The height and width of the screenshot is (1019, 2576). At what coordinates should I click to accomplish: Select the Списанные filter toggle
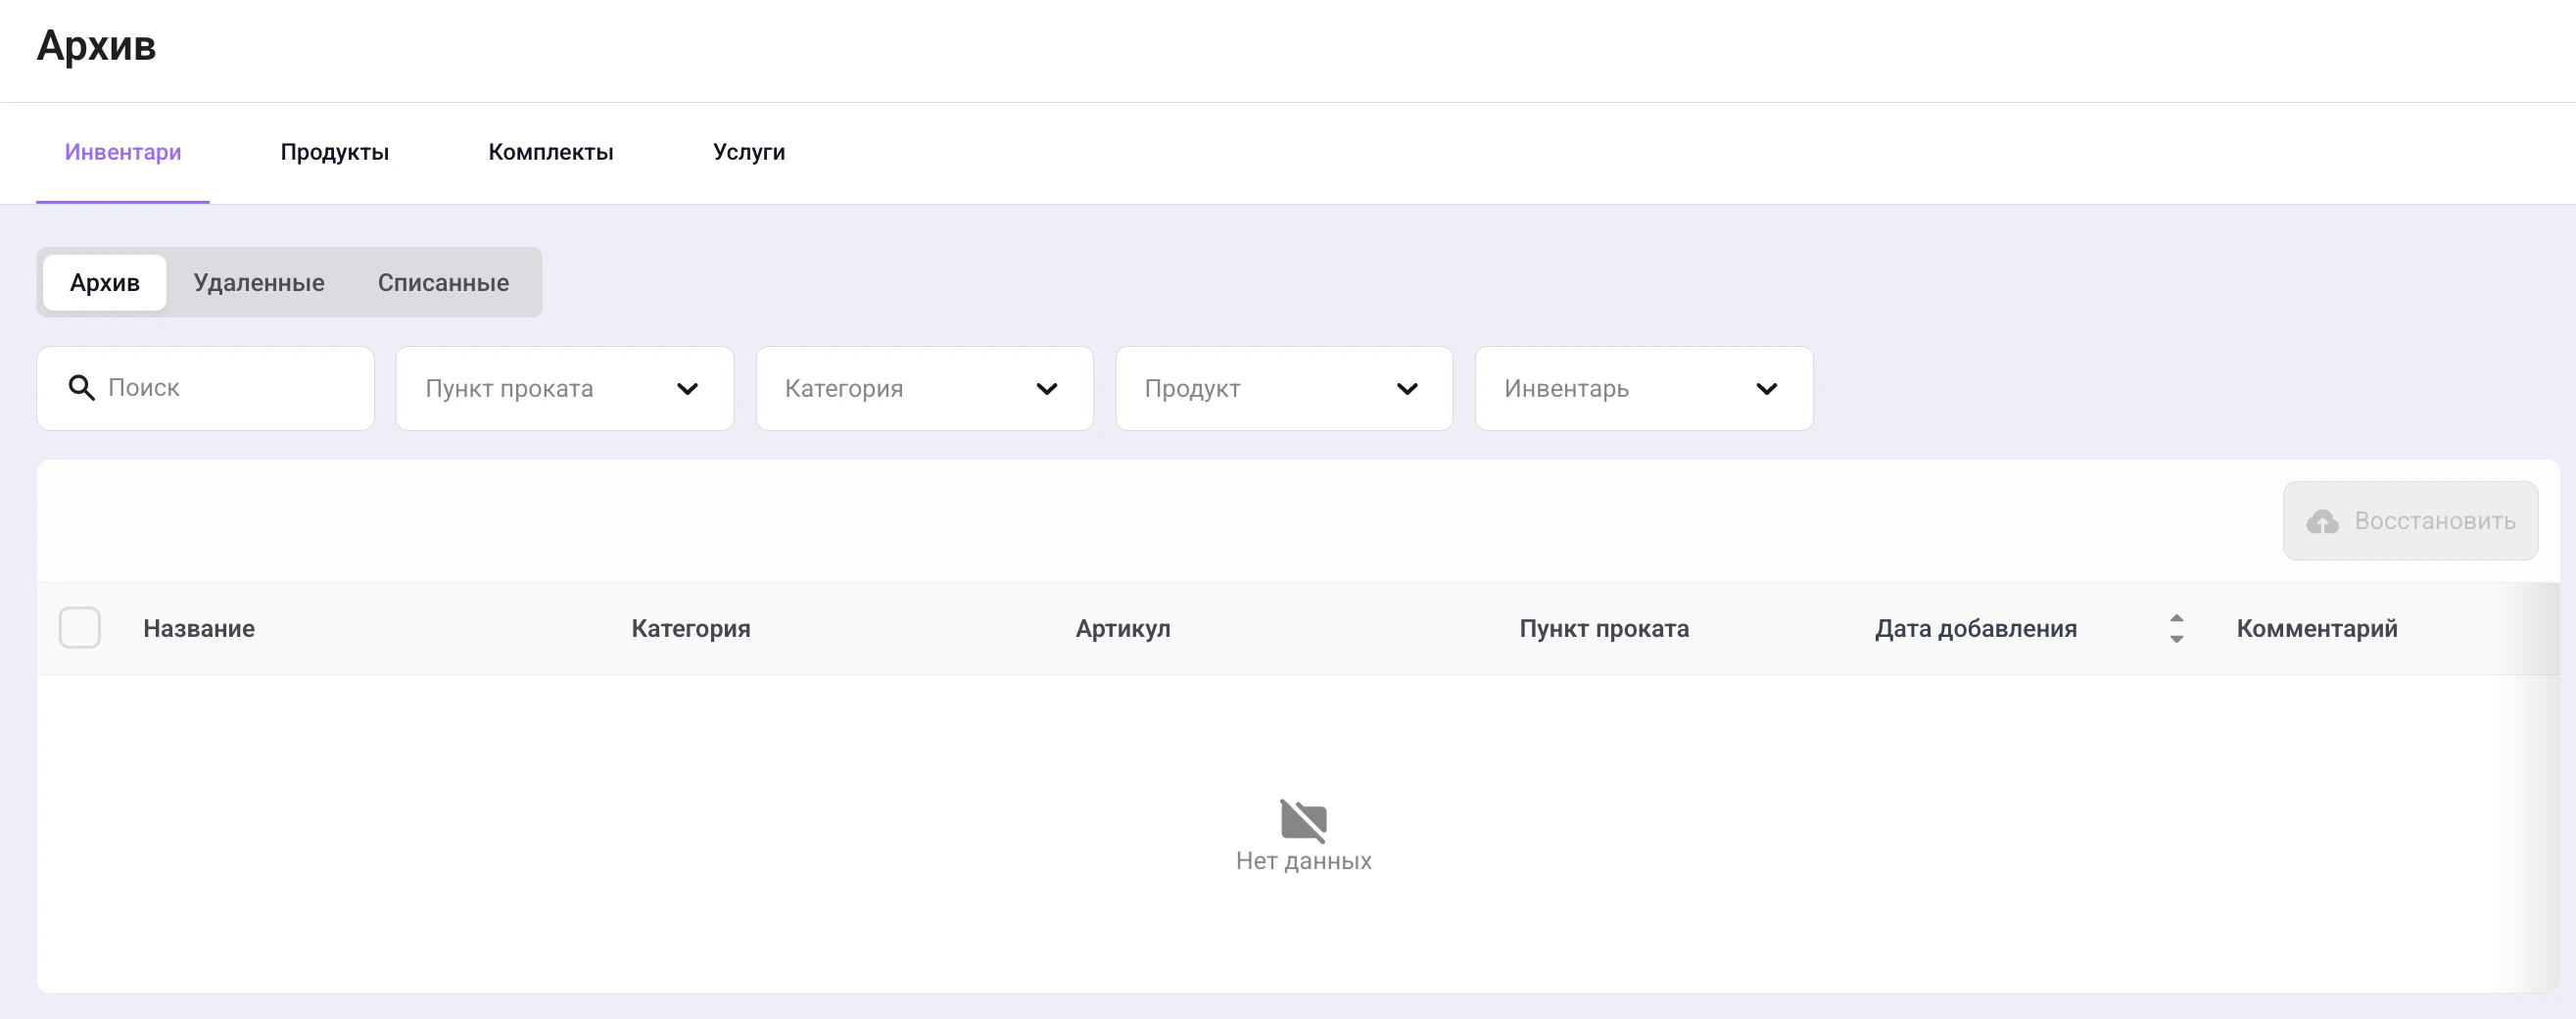(443, 282)
